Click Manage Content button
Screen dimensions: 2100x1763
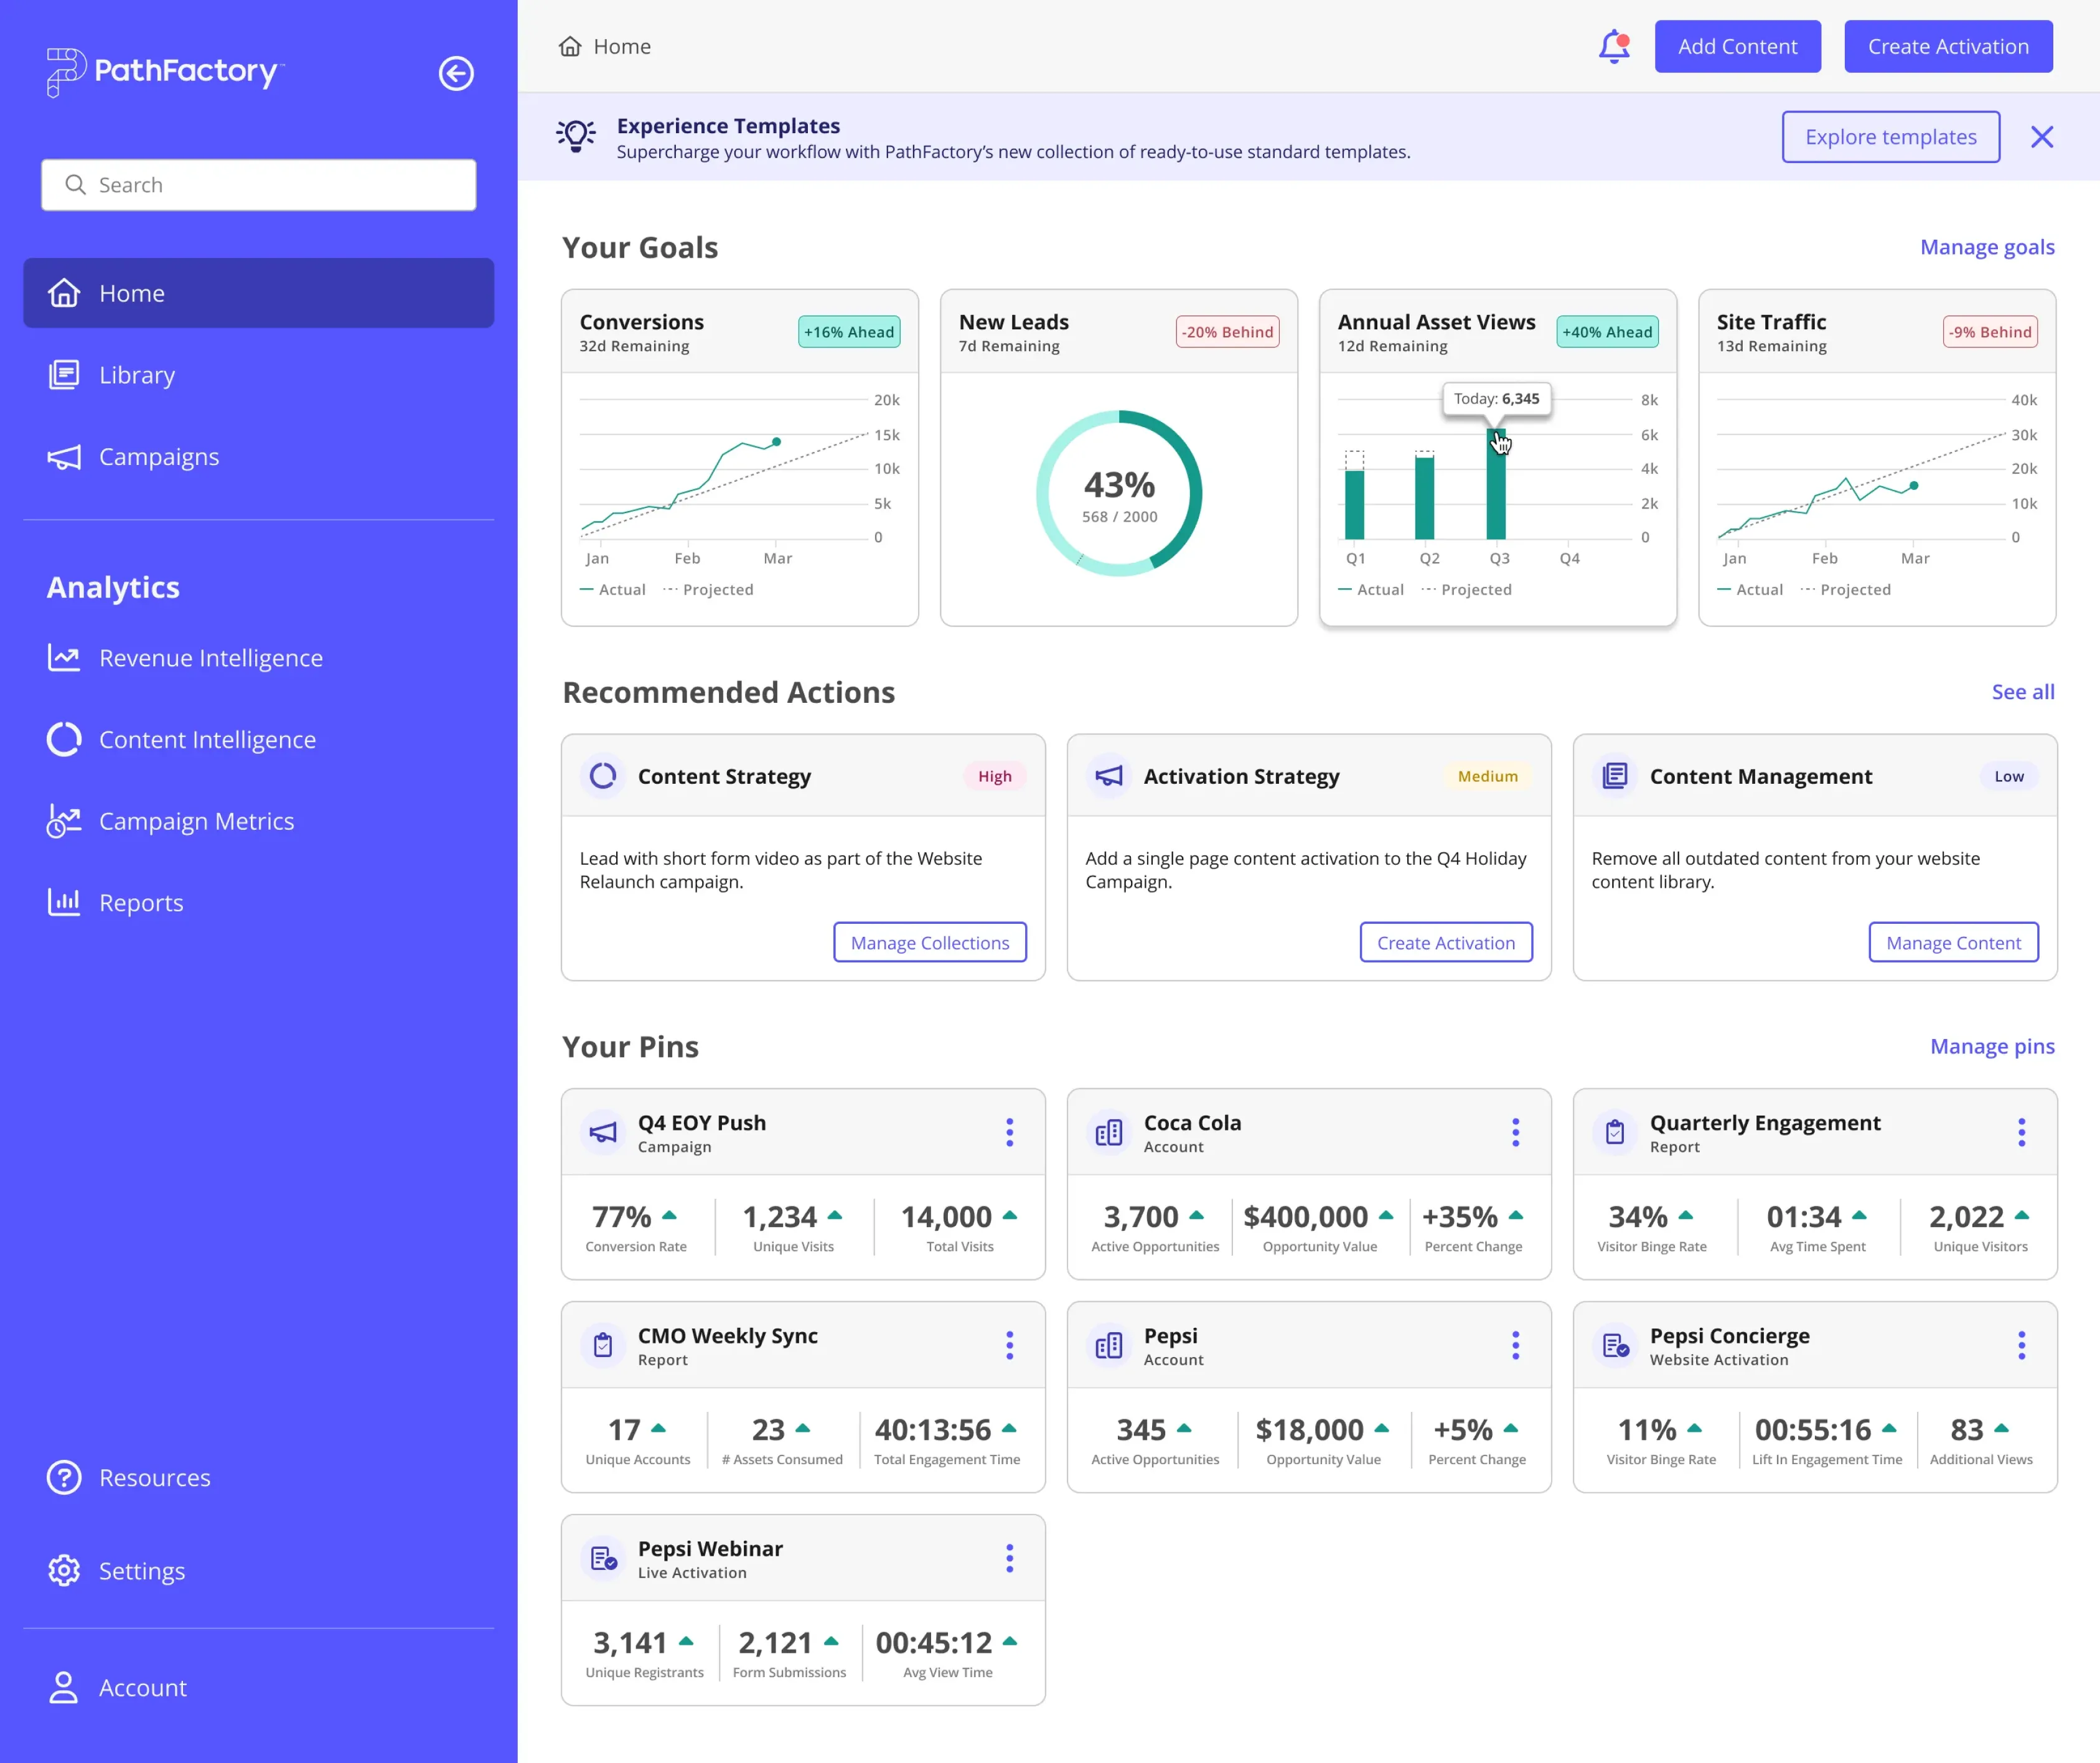pos(1953,943)
